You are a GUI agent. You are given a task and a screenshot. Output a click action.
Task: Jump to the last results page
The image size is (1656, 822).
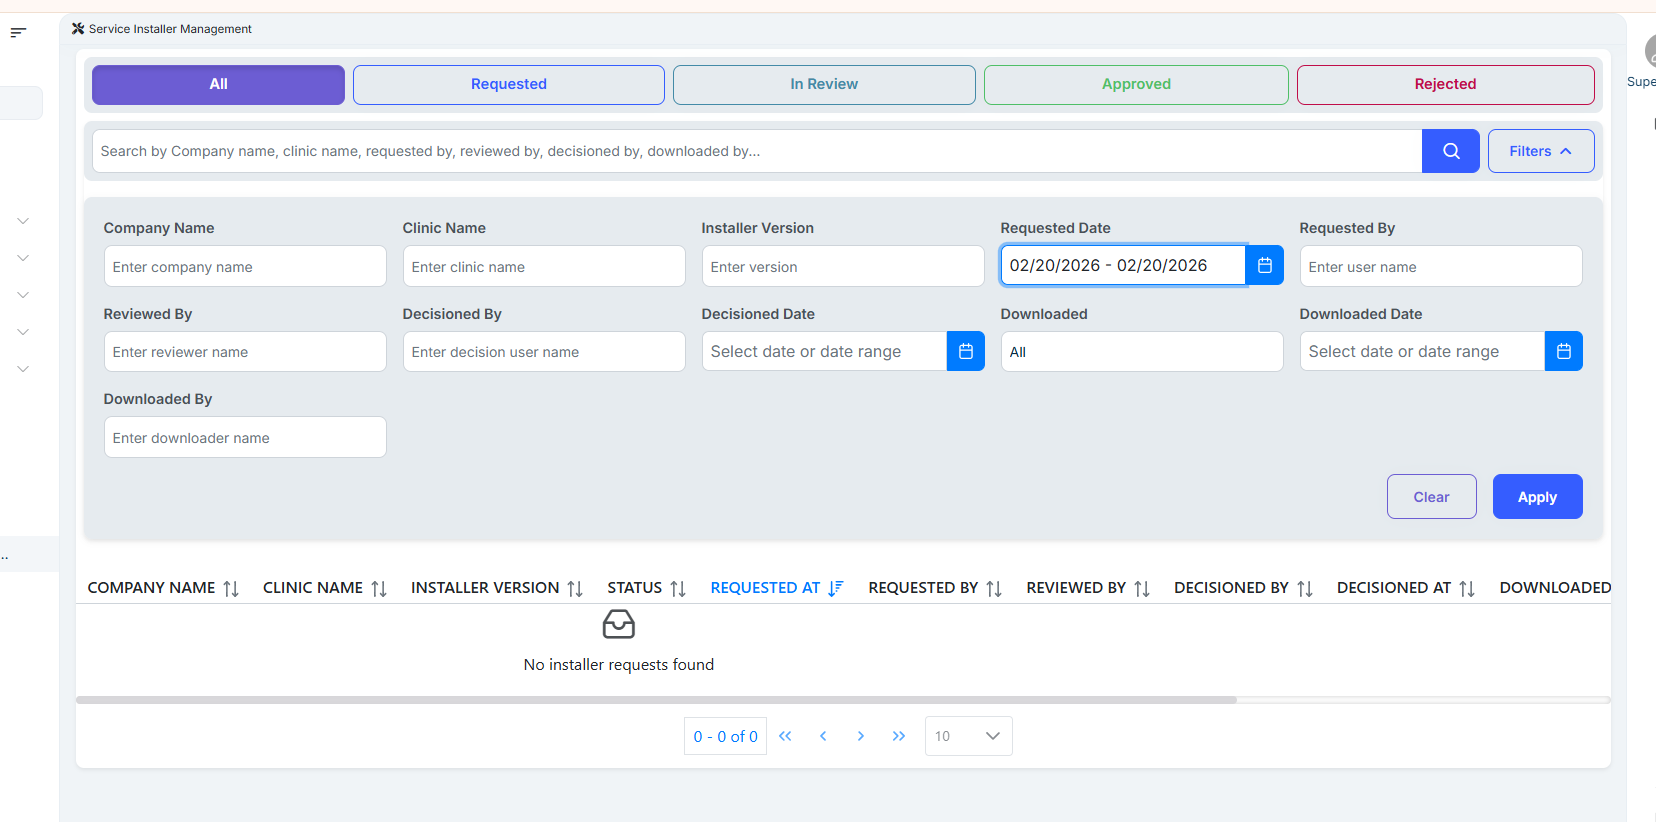898,736
